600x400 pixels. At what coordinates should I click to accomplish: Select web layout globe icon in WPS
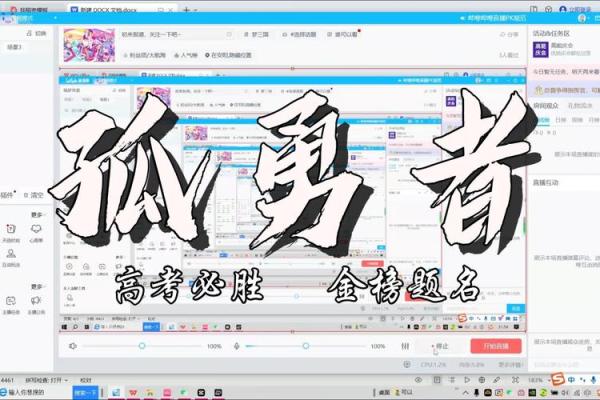pyautogui.click(x=482, y=380)
